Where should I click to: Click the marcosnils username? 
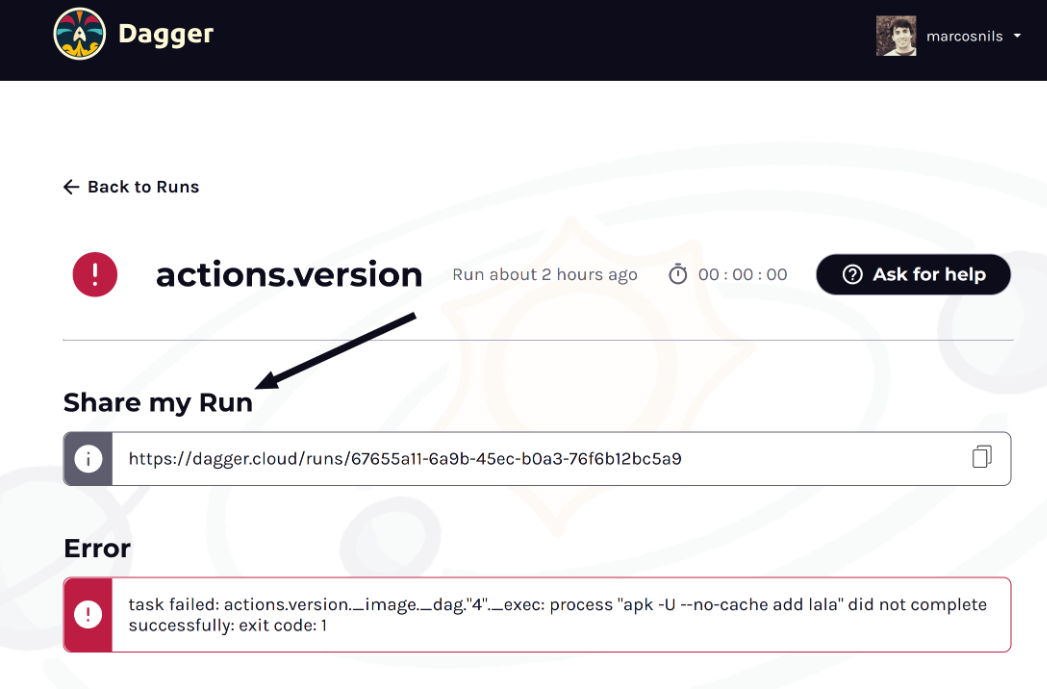964,36
